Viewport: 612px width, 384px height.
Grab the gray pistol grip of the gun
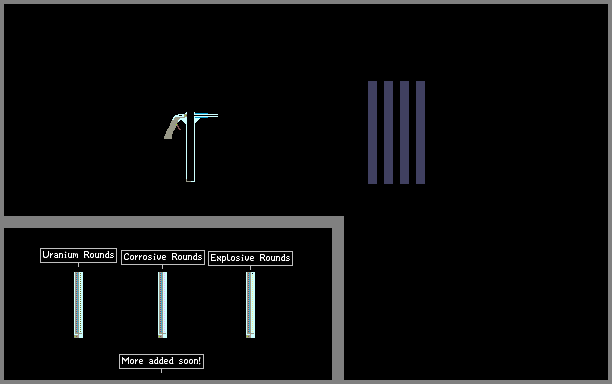(171, 128)
